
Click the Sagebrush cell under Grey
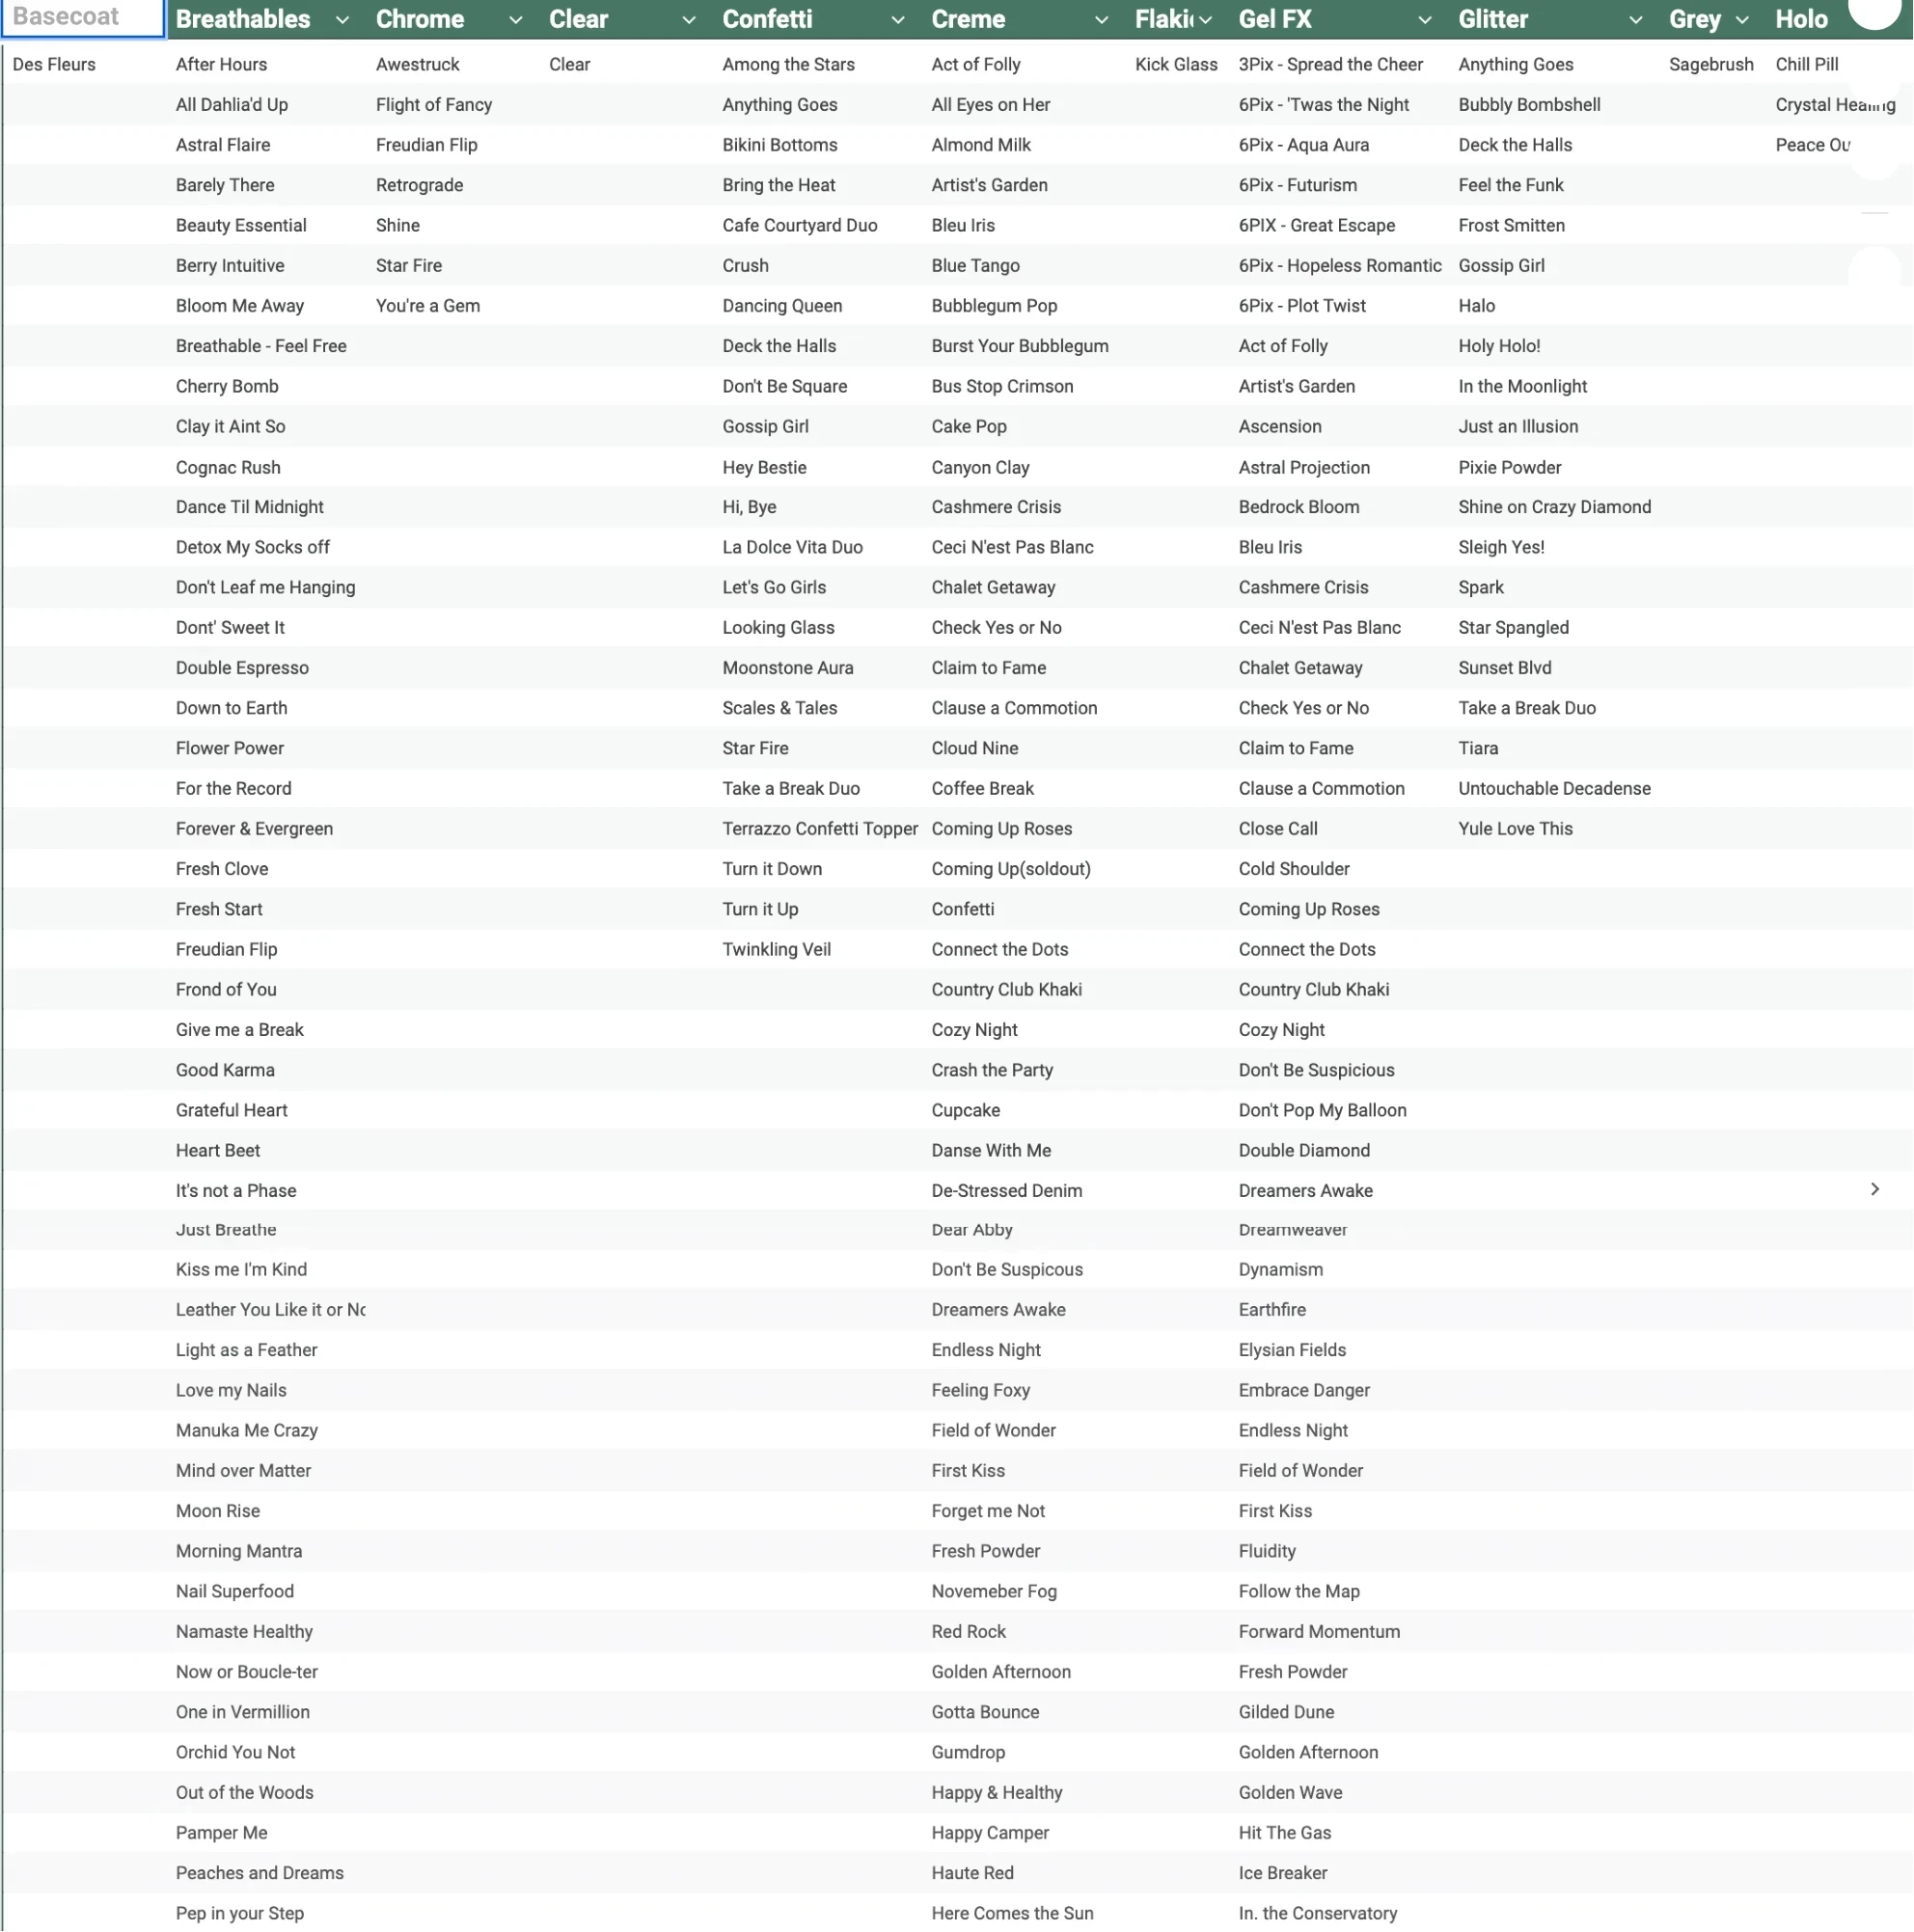1710,65
